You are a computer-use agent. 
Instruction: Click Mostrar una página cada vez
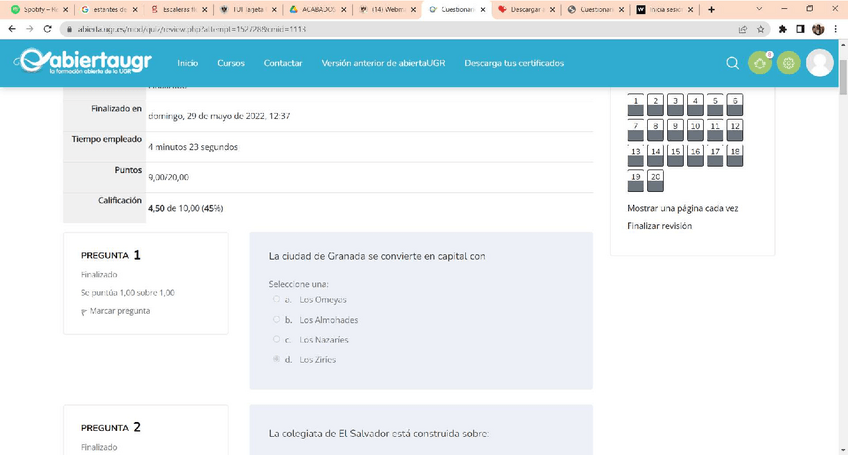point(682,208)
